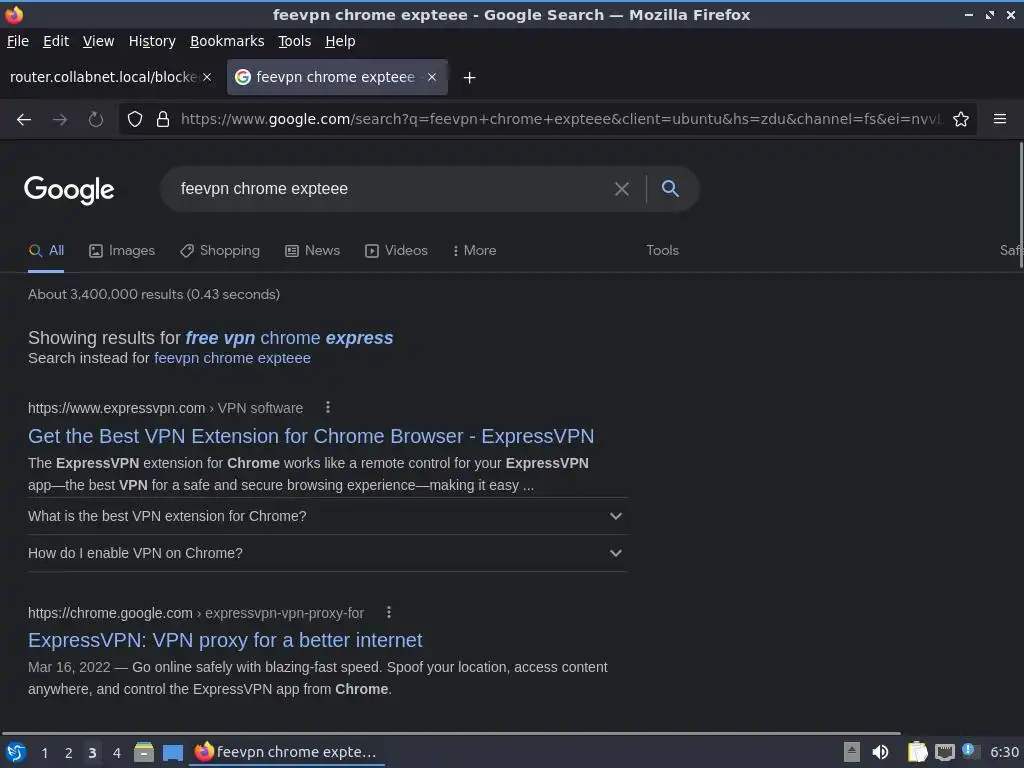Open the History menu

tap(152, 41)
